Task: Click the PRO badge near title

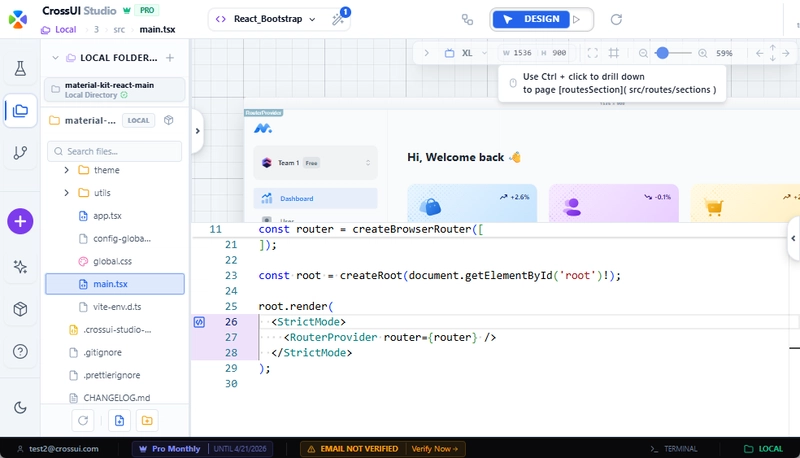Action: pyautogui.click(x=147, y=10)
